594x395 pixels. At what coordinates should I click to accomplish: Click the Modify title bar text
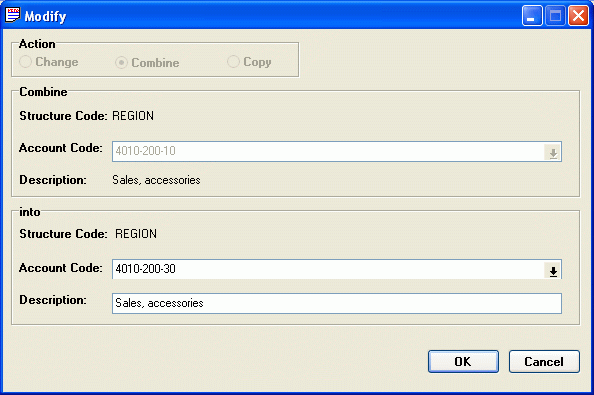(45, 16)
